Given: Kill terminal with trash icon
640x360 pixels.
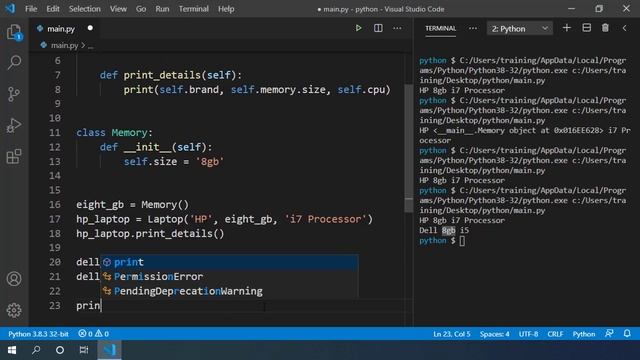Looking at the screenshot, I should 605,28.
